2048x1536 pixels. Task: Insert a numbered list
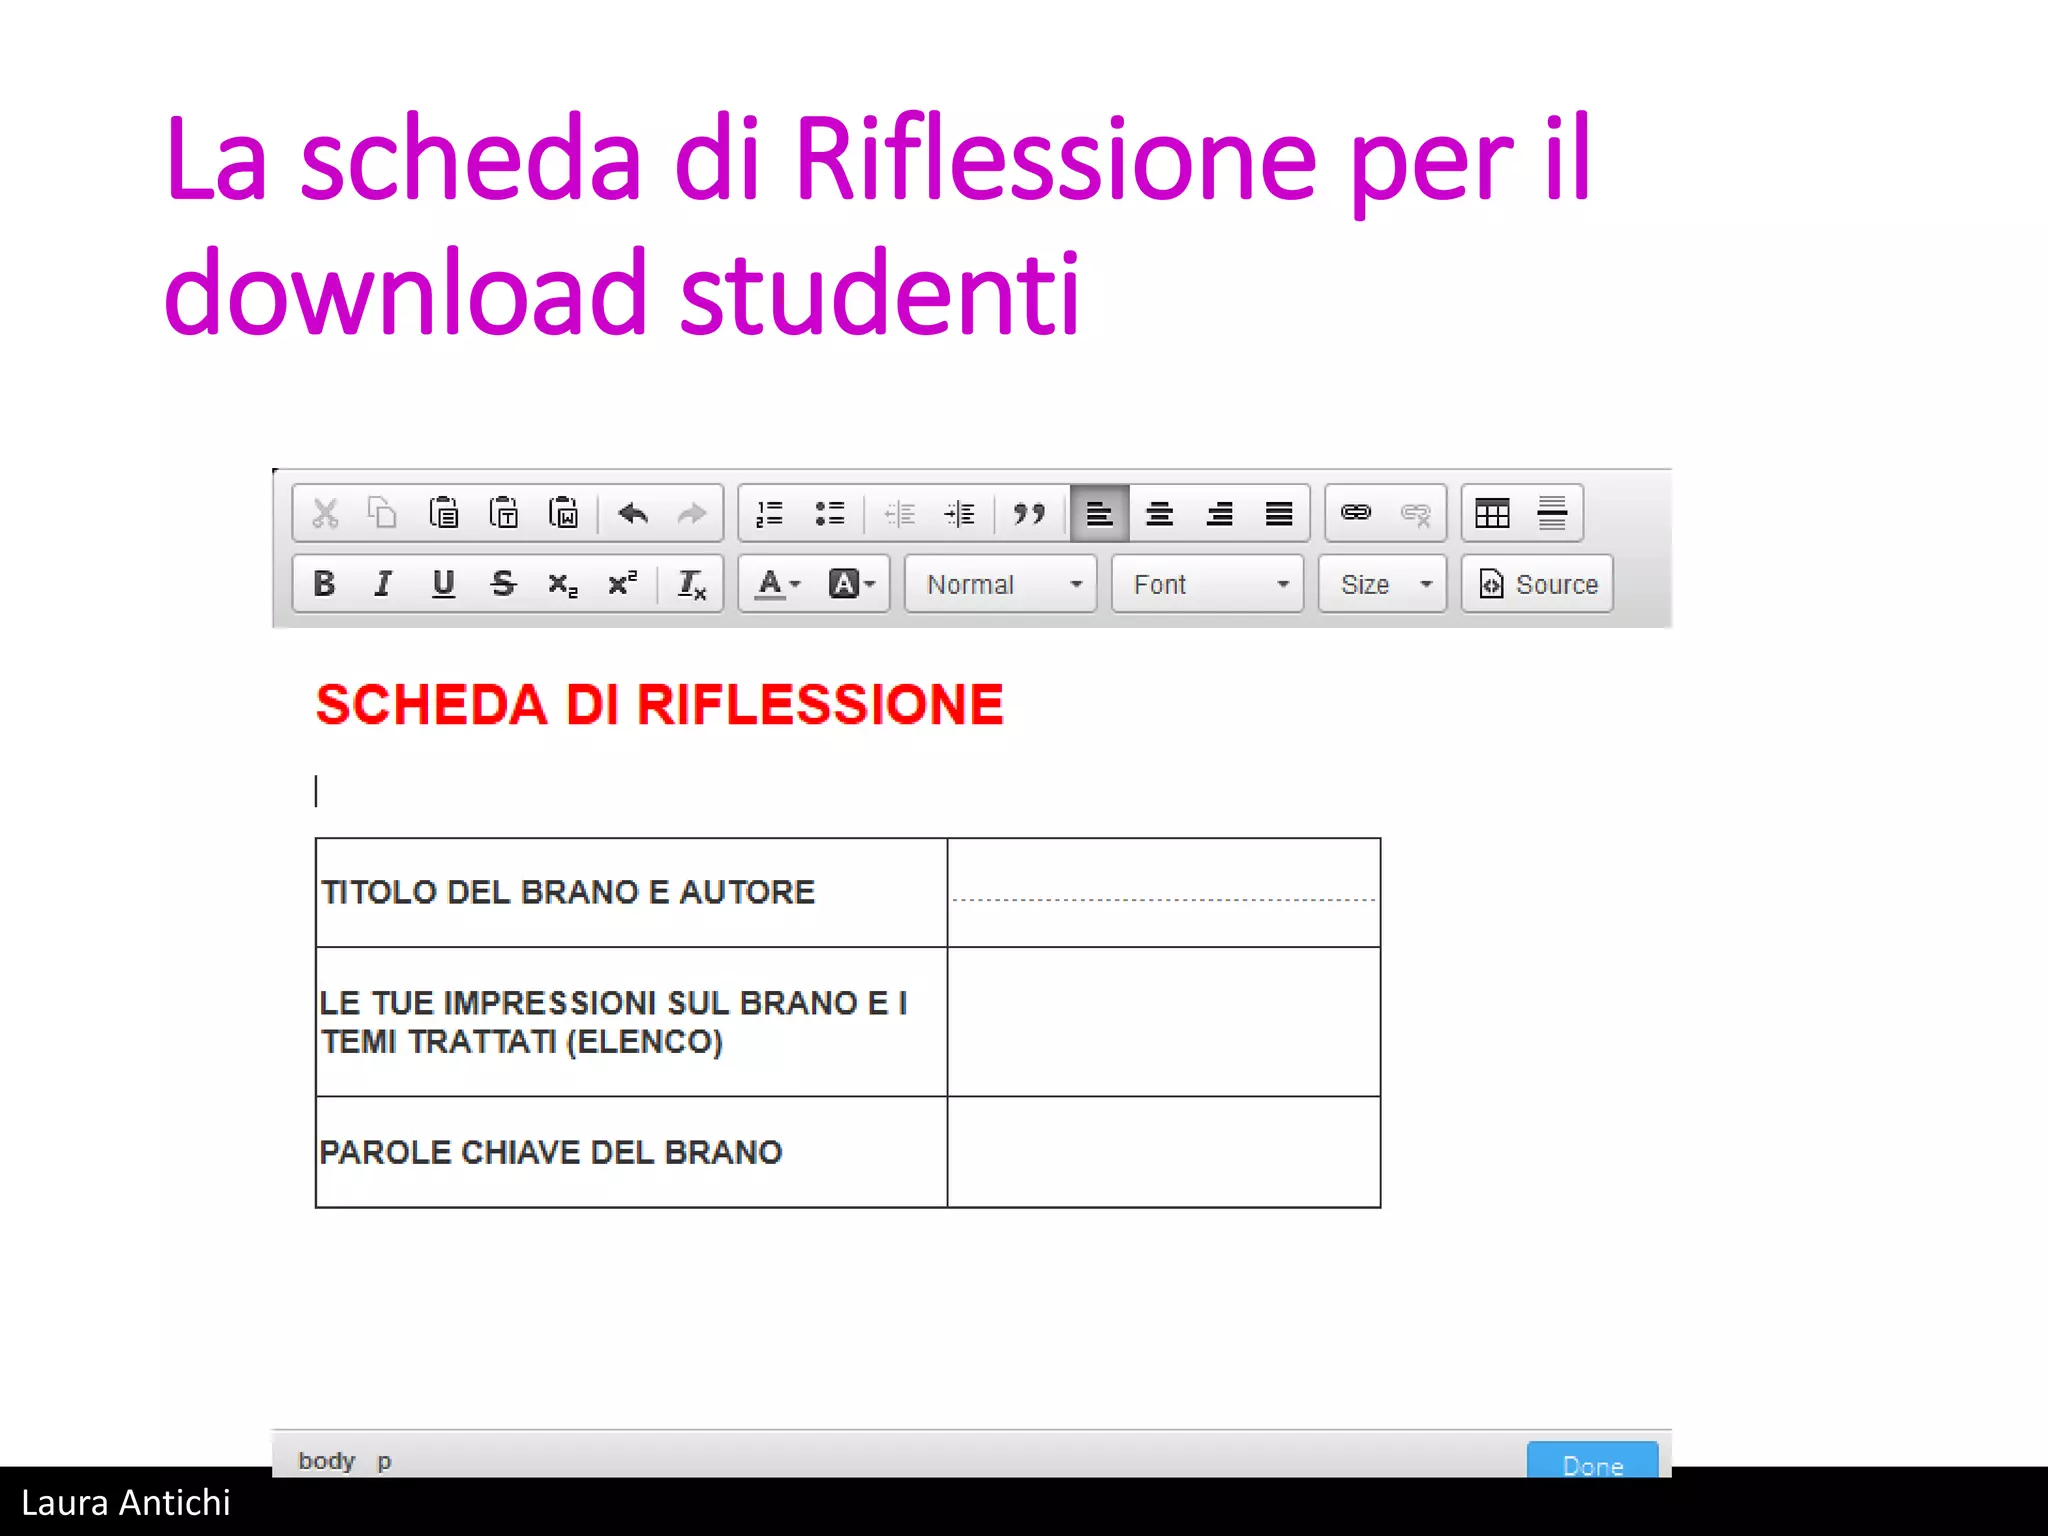[x=770, y=514]
